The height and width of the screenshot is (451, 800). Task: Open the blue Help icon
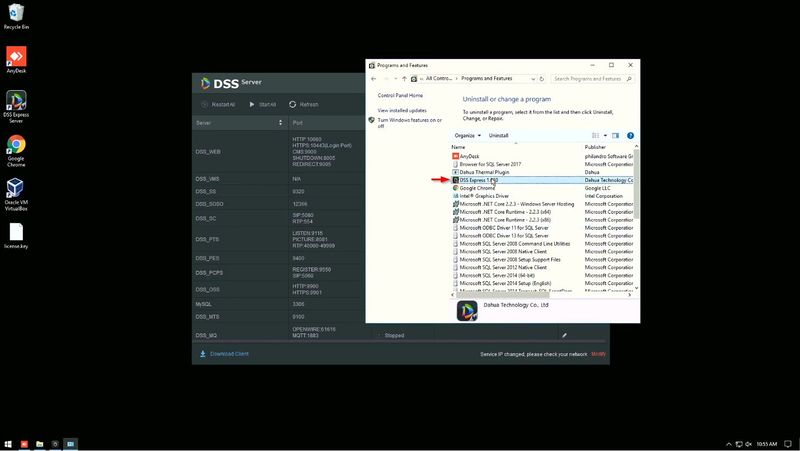(x=630, y=136)
